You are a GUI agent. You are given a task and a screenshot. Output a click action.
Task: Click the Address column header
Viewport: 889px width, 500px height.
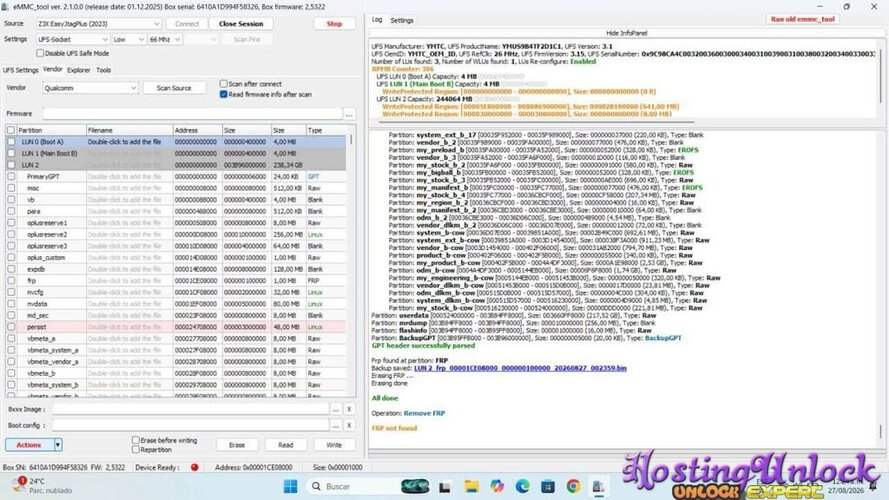point(197,130)
